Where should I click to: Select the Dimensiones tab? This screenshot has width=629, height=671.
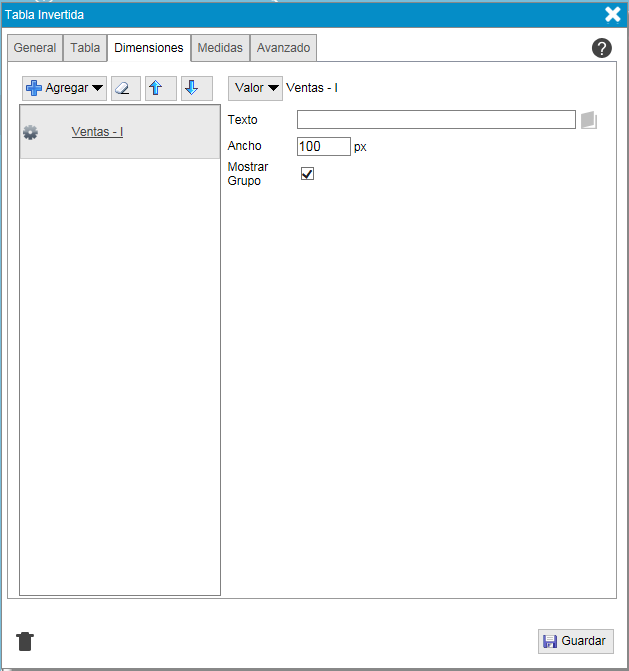[149, 47]
